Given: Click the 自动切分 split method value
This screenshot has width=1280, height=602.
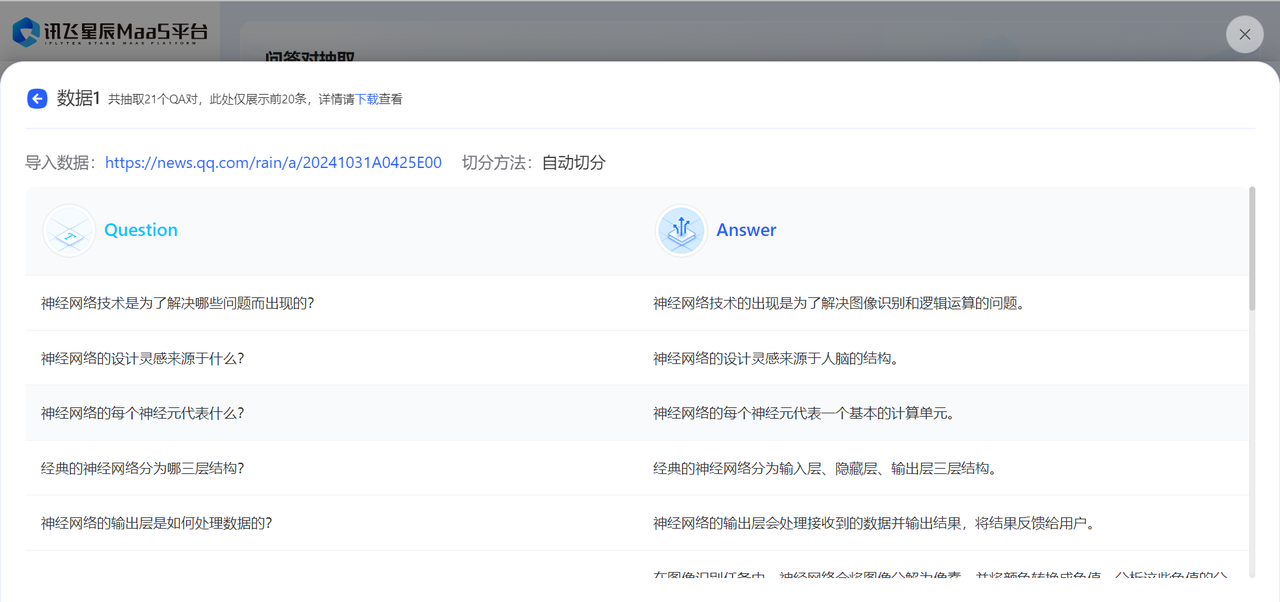Looking at the screenshot, I should [574, 163].
